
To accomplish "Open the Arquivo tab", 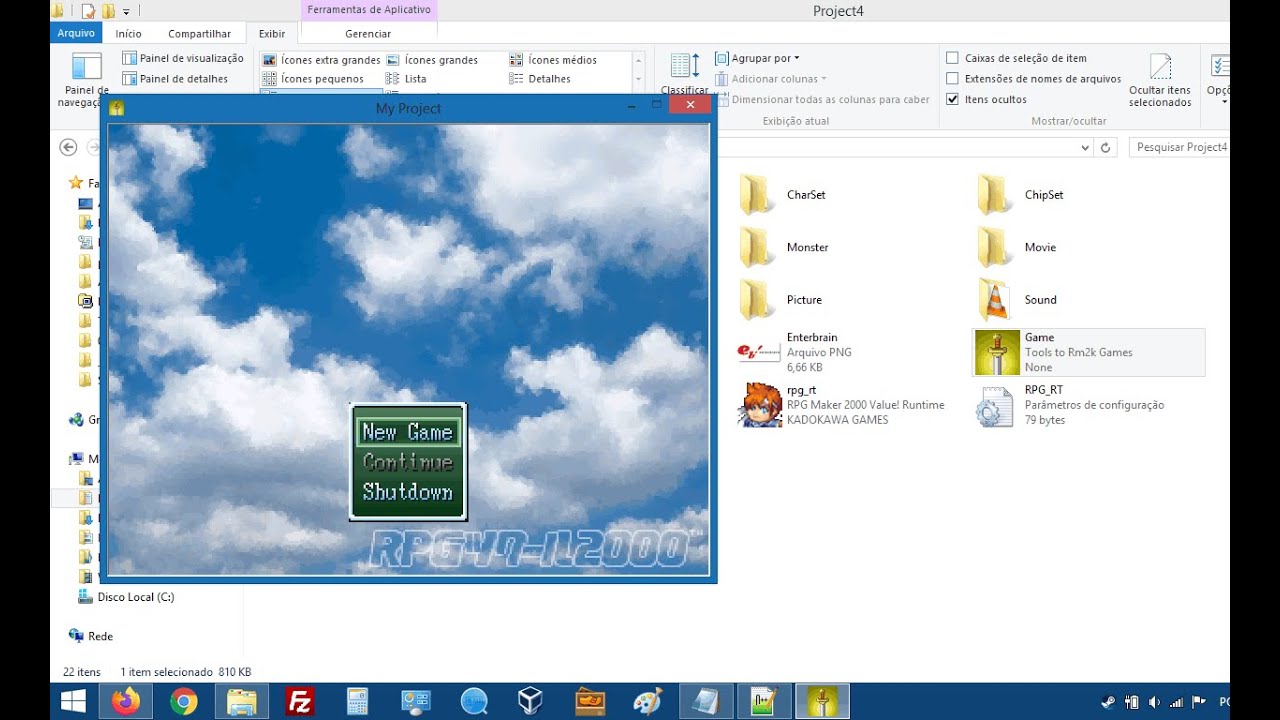I will click(x=76, y=34).
